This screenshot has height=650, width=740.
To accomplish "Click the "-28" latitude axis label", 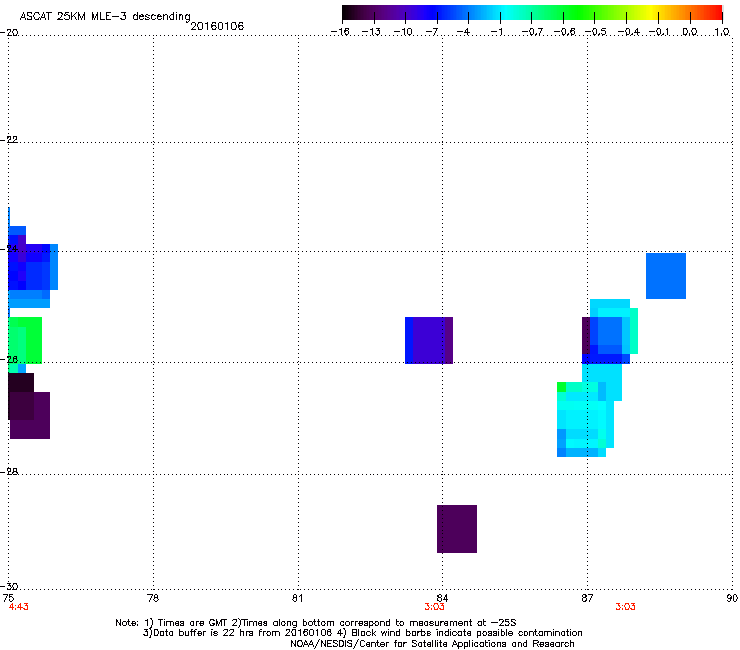I will [9, 472].
